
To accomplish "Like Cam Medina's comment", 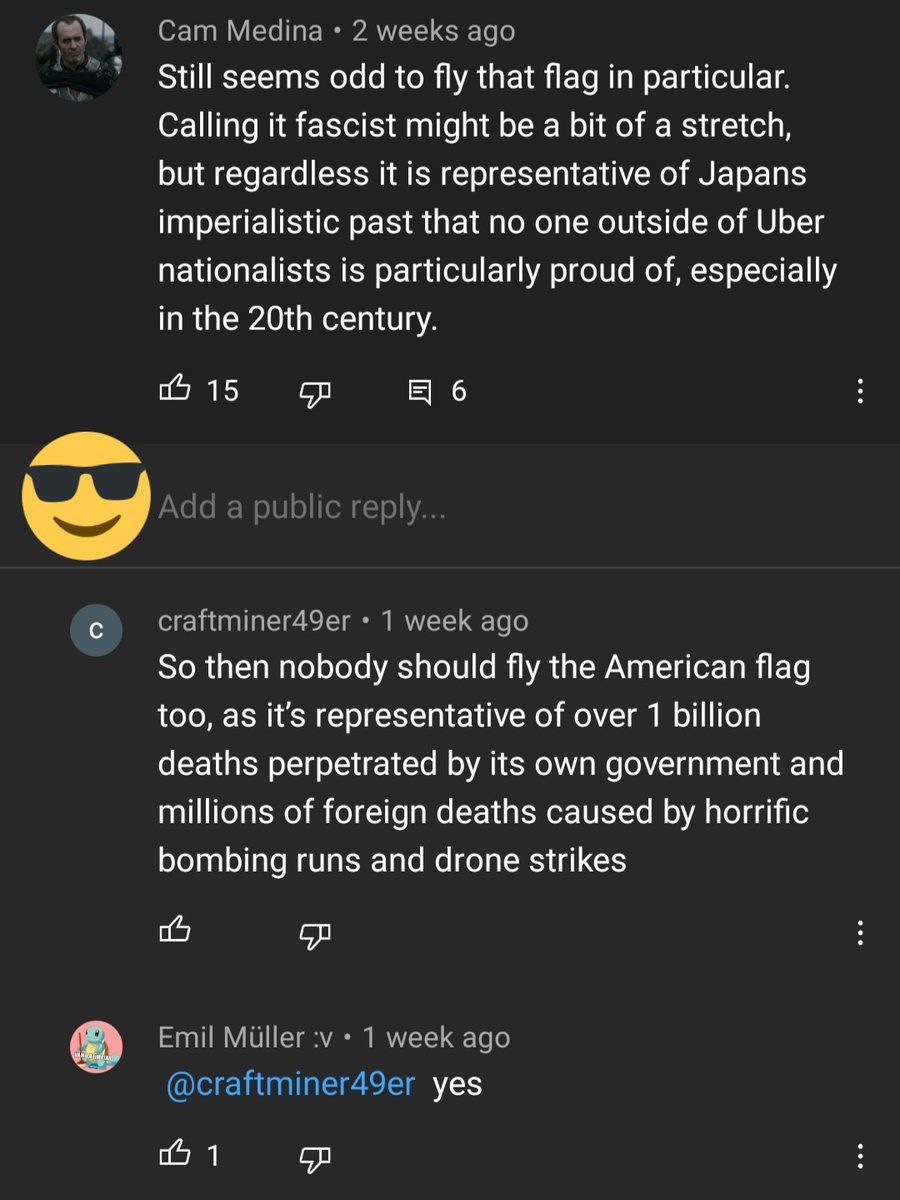I will coord(174,389).
